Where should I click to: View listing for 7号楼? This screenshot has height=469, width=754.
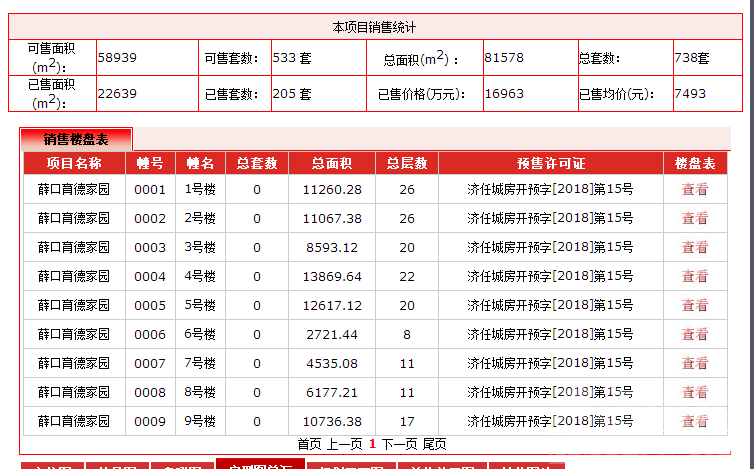click(x=695, y=363)
